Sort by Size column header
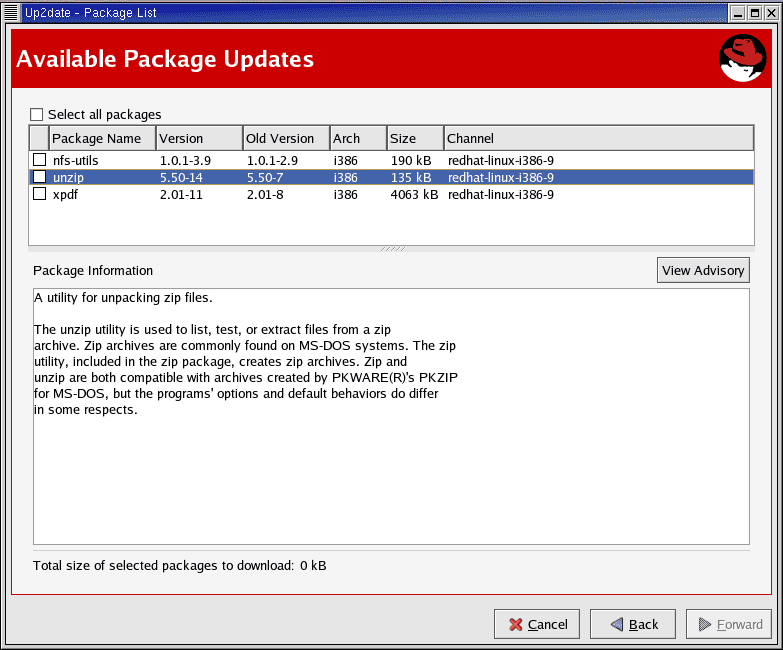783x650 pixels. [415, 138]
